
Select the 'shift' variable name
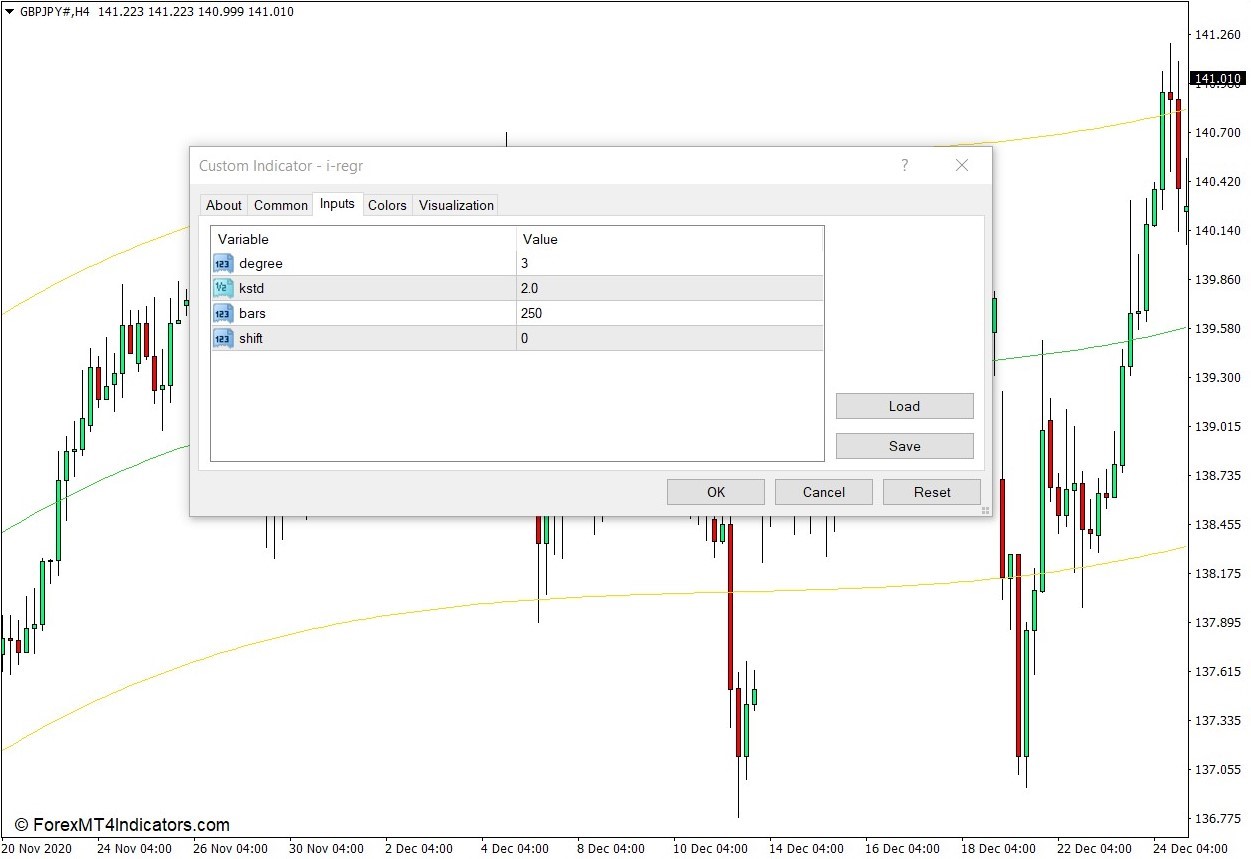[251, 339]
